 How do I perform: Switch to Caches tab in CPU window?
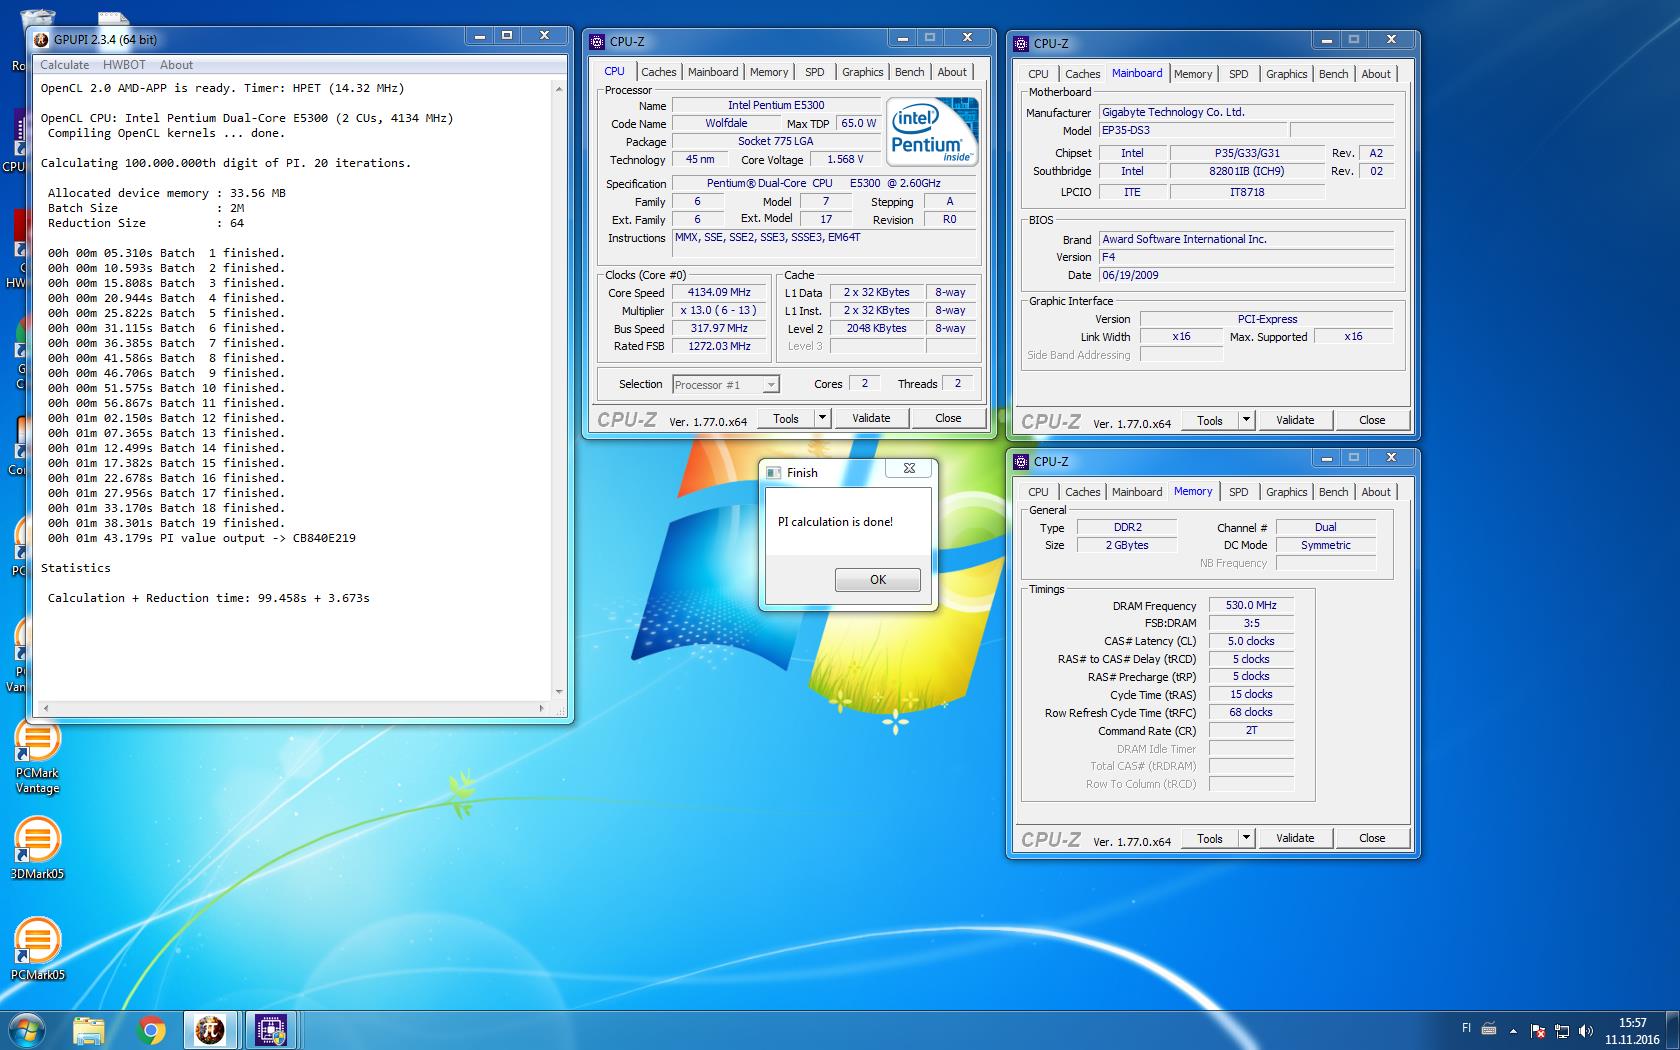(x=658, y=72)
